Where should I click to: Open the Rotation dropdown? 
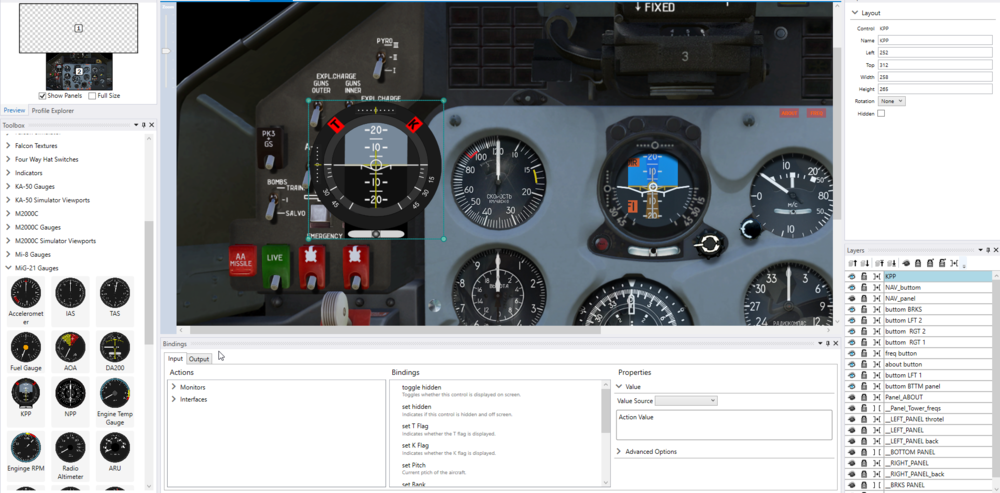(x=892, y=101)
